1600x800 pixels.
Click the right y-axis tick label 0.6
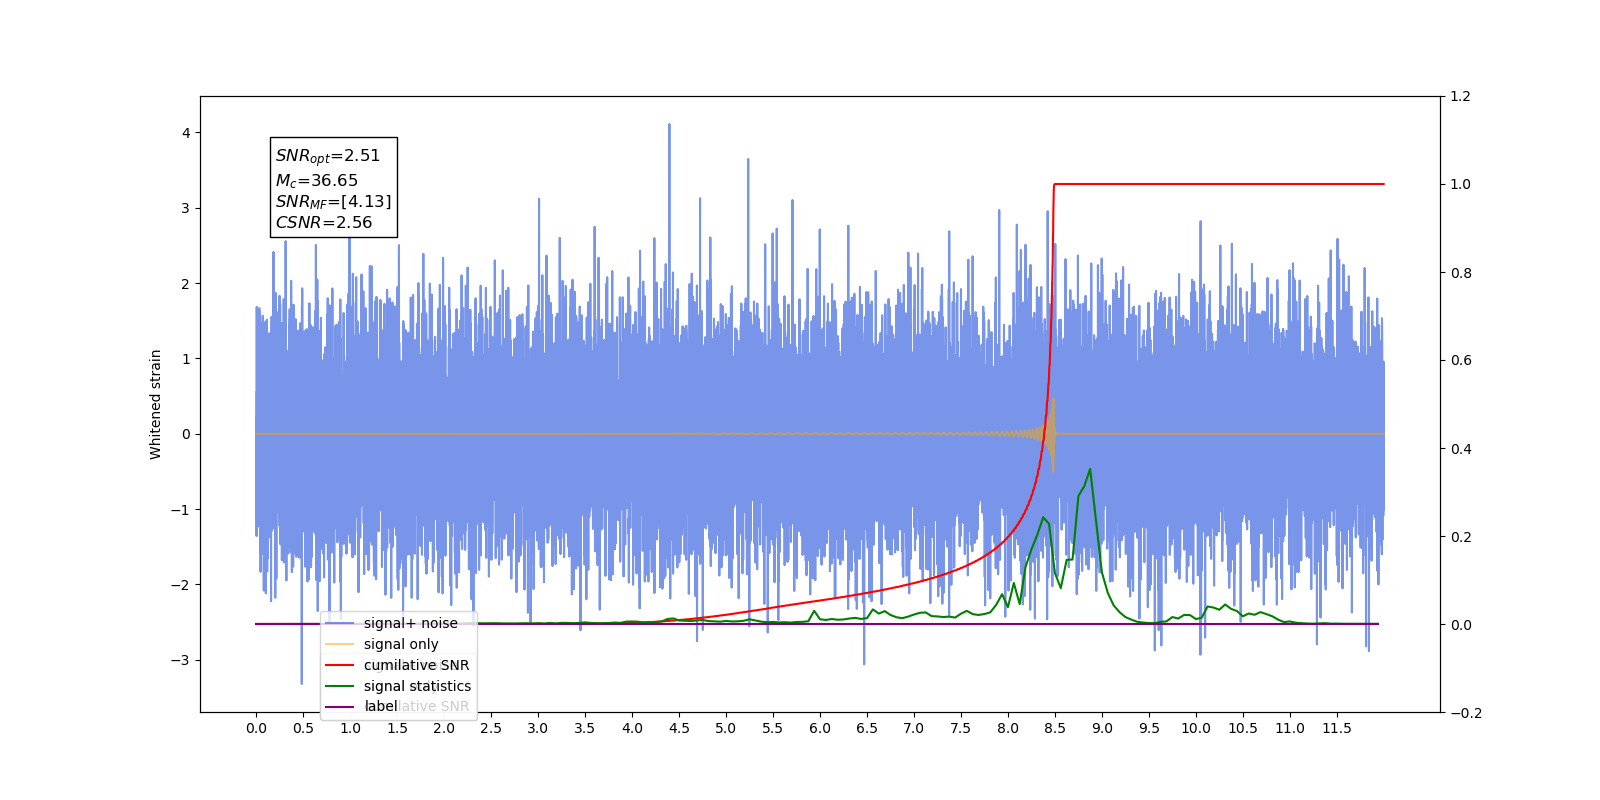point(1460,361)
